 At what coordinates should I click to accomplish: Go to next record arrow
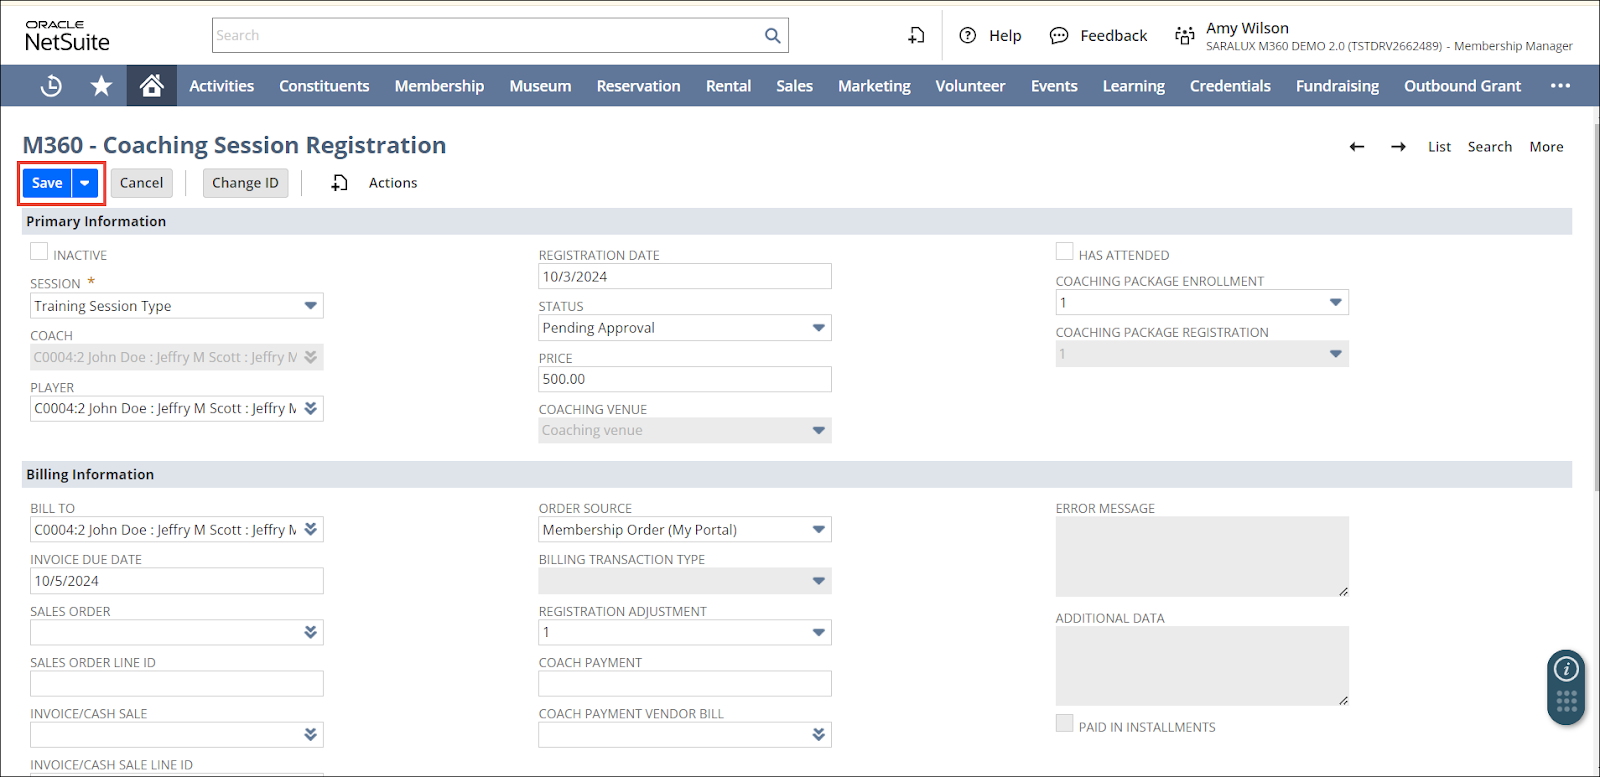pyautogui.click(x=1398, y=147)
